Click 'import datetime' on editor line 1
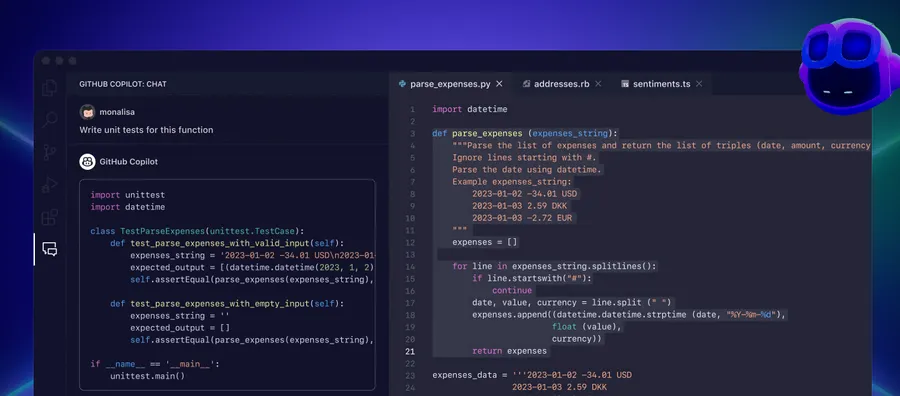900x396 pixels. pyautogui.click(x=470, y=109)
